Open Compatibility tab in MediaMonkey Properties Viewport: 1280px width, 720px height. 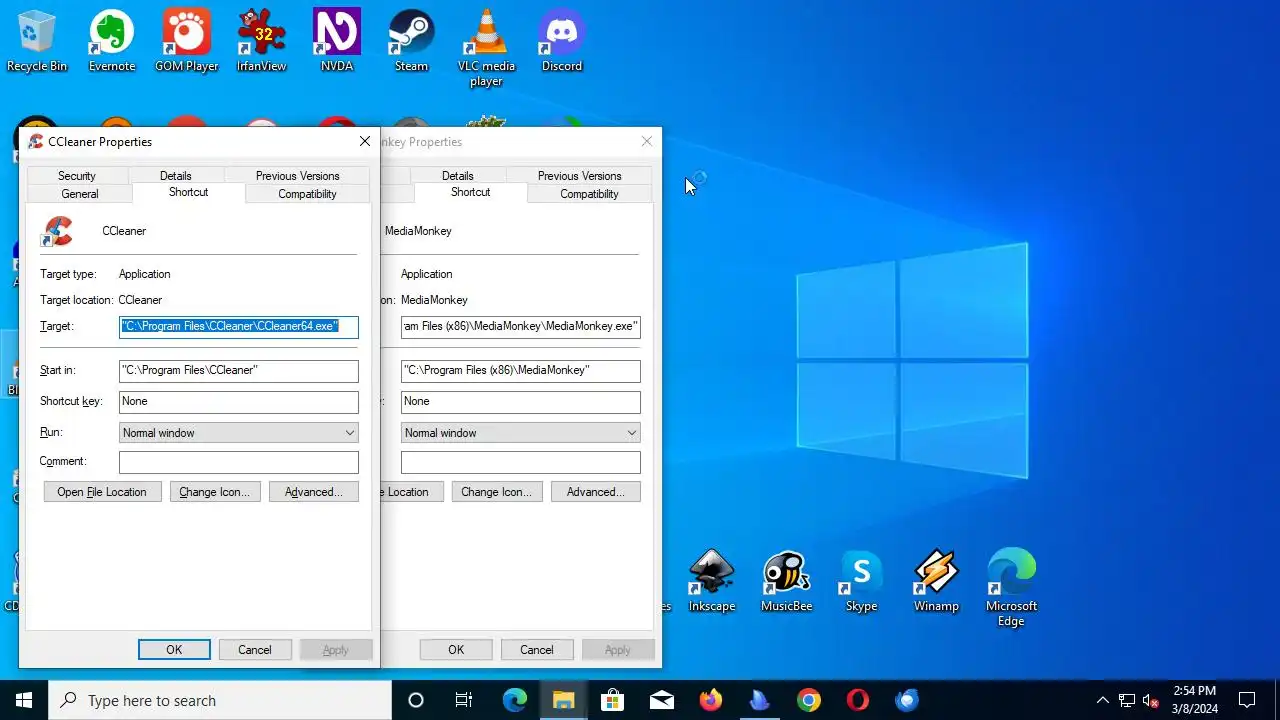click(590, 194)
